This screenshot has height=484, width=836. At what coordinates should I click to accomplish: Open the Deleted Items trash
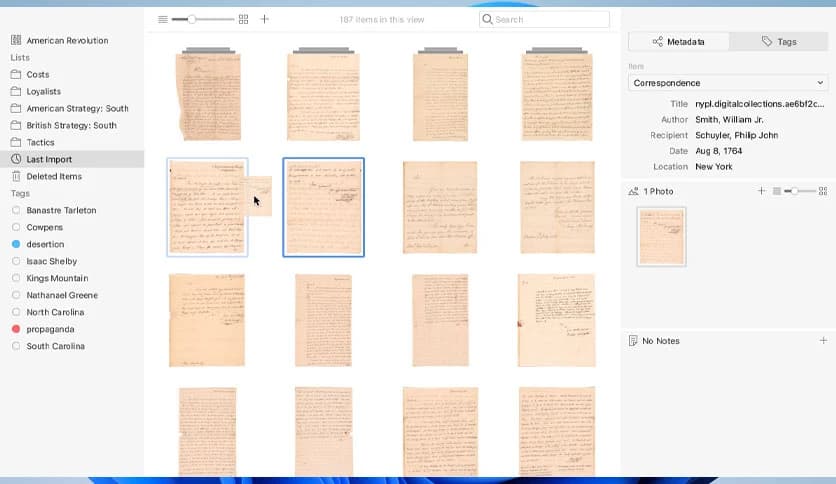pos(54,176)
